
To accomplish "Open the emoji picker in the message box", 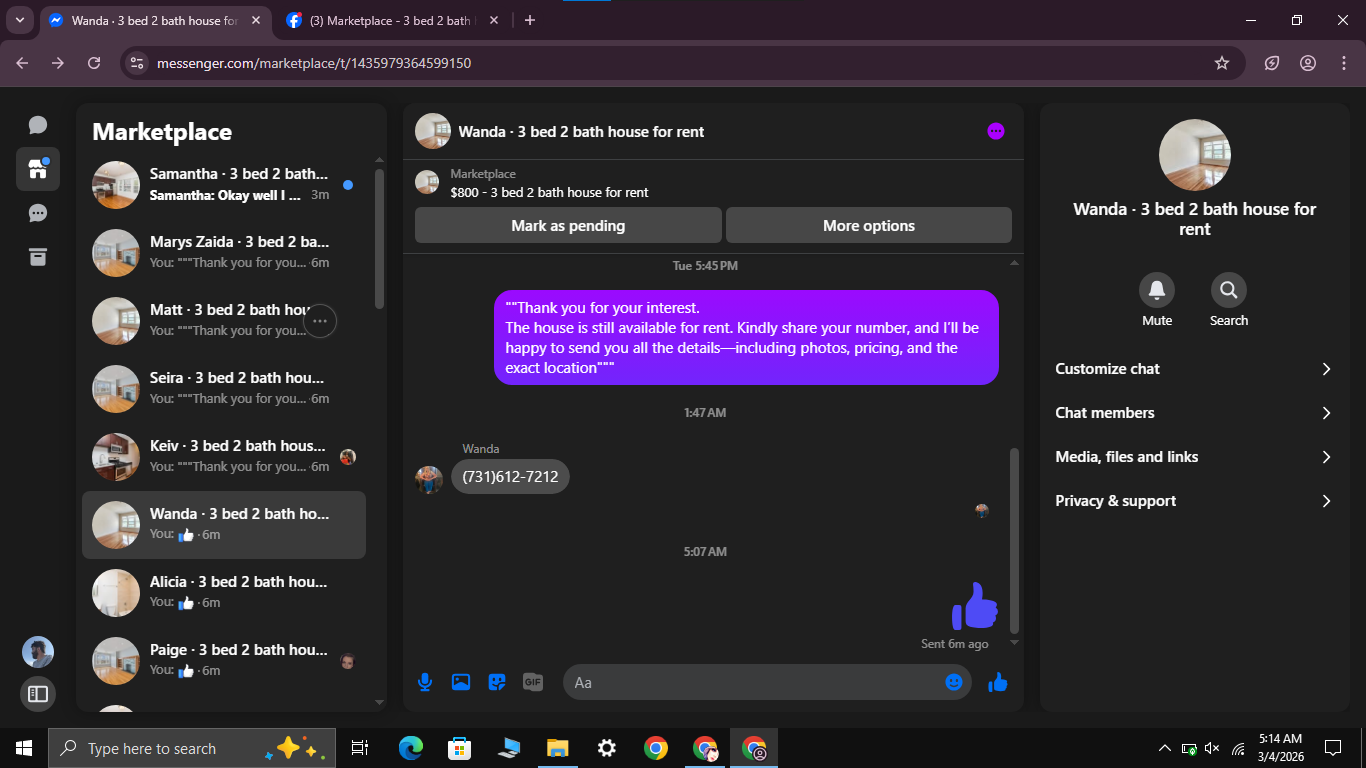I will tap(954, 682).
